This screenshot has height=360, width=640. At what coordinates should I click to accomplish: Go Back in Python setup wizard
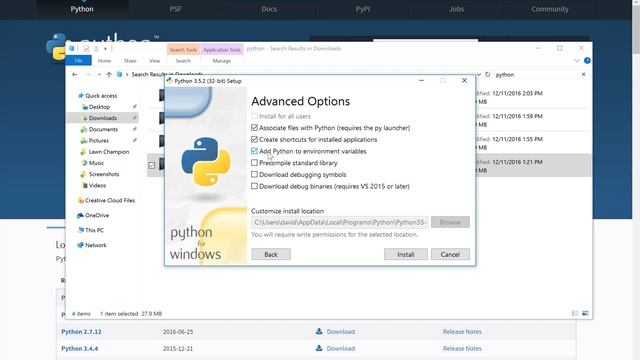[271, 254]
